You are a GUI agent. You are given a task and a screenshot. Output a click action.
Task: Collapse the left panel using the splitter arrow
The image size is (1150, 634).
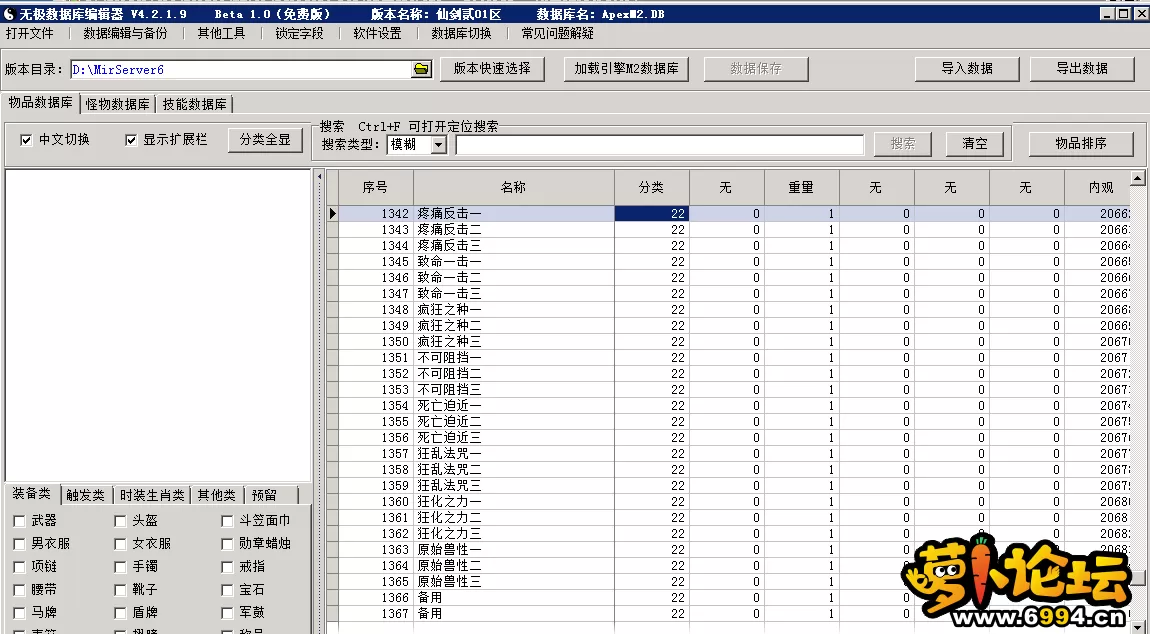click(x=319, y=177)
